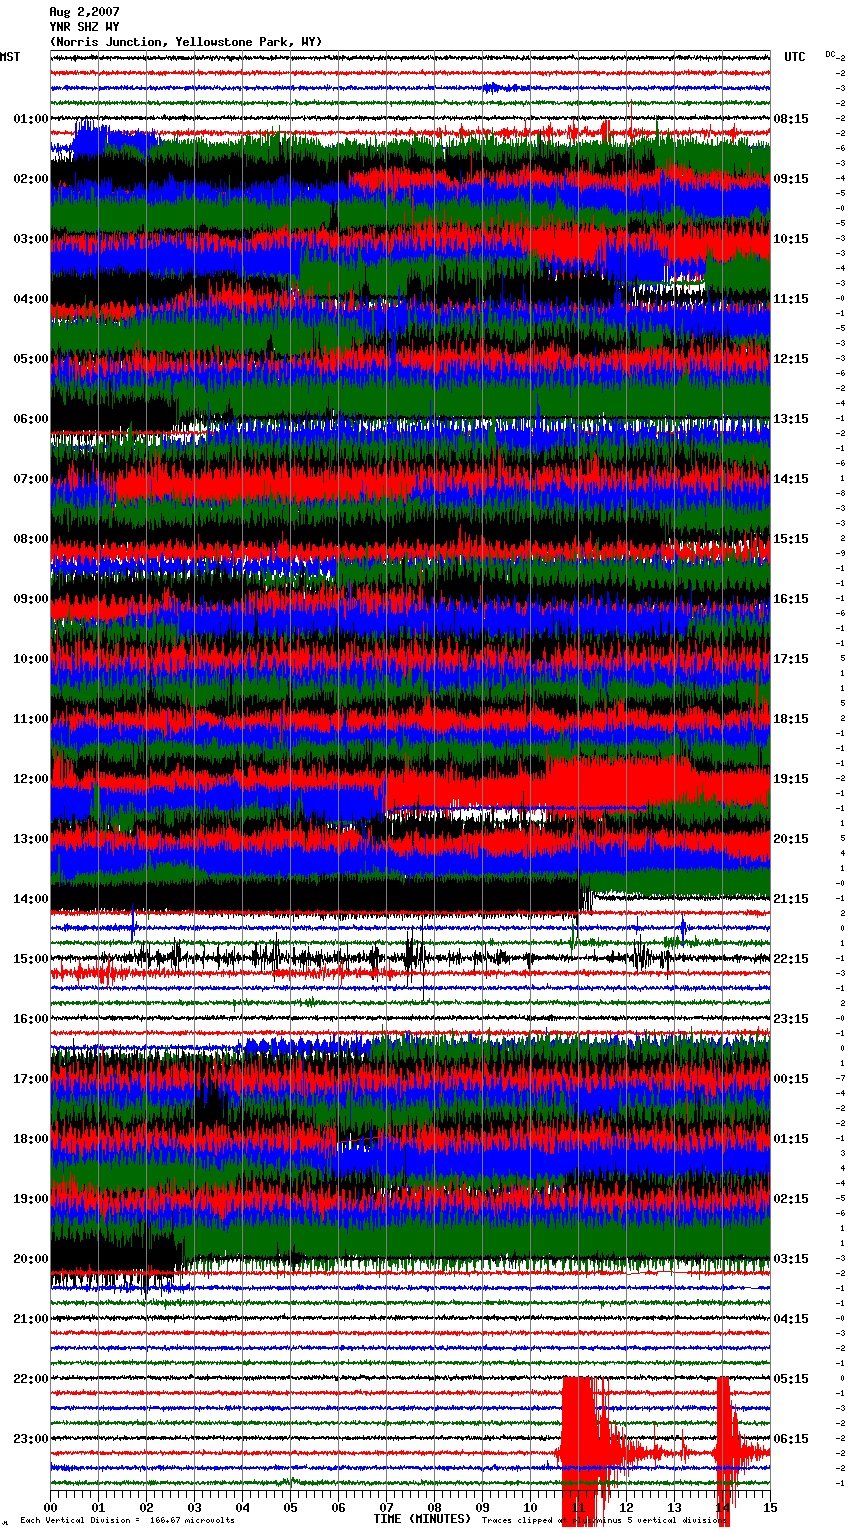
Task: Click the "18:15" UTC time label
Action: [x=791, y=719]
